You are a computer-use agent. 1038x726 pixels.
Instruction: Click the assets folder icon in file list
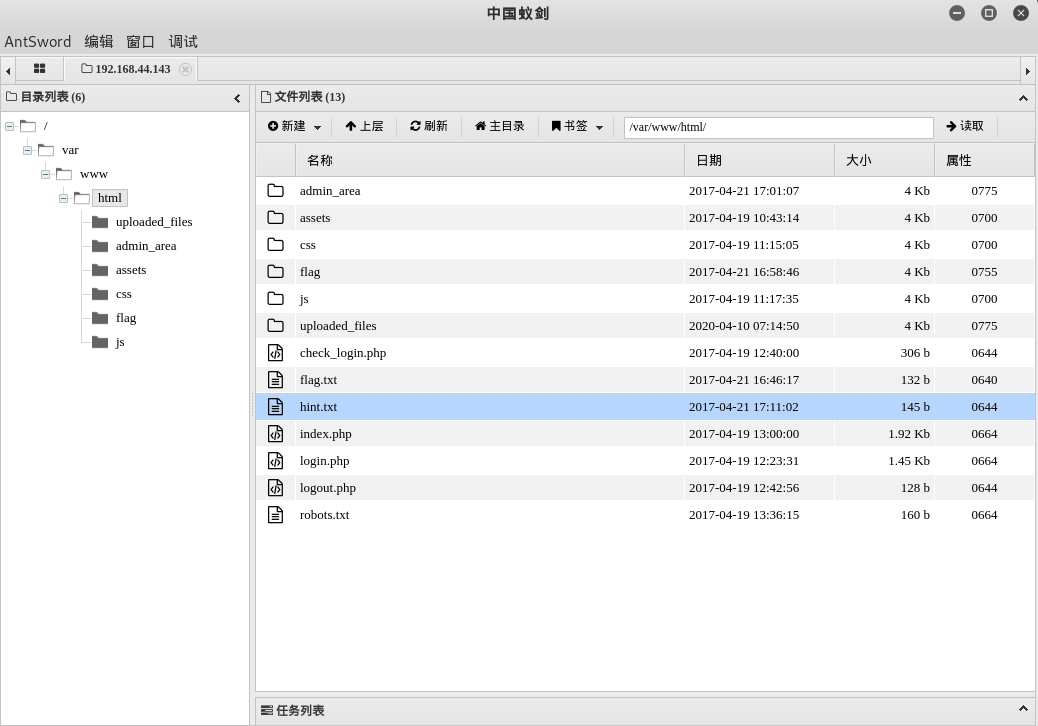coord(275,218)
